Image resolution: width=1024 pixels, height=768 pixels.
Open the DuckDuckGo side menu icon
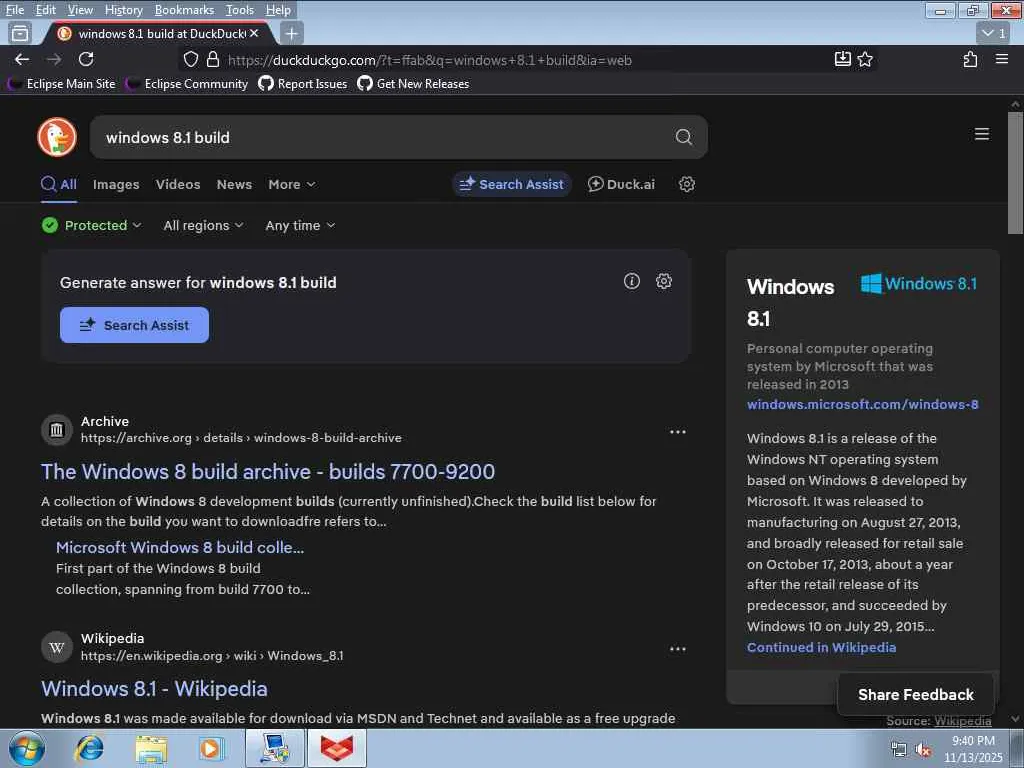981,134
